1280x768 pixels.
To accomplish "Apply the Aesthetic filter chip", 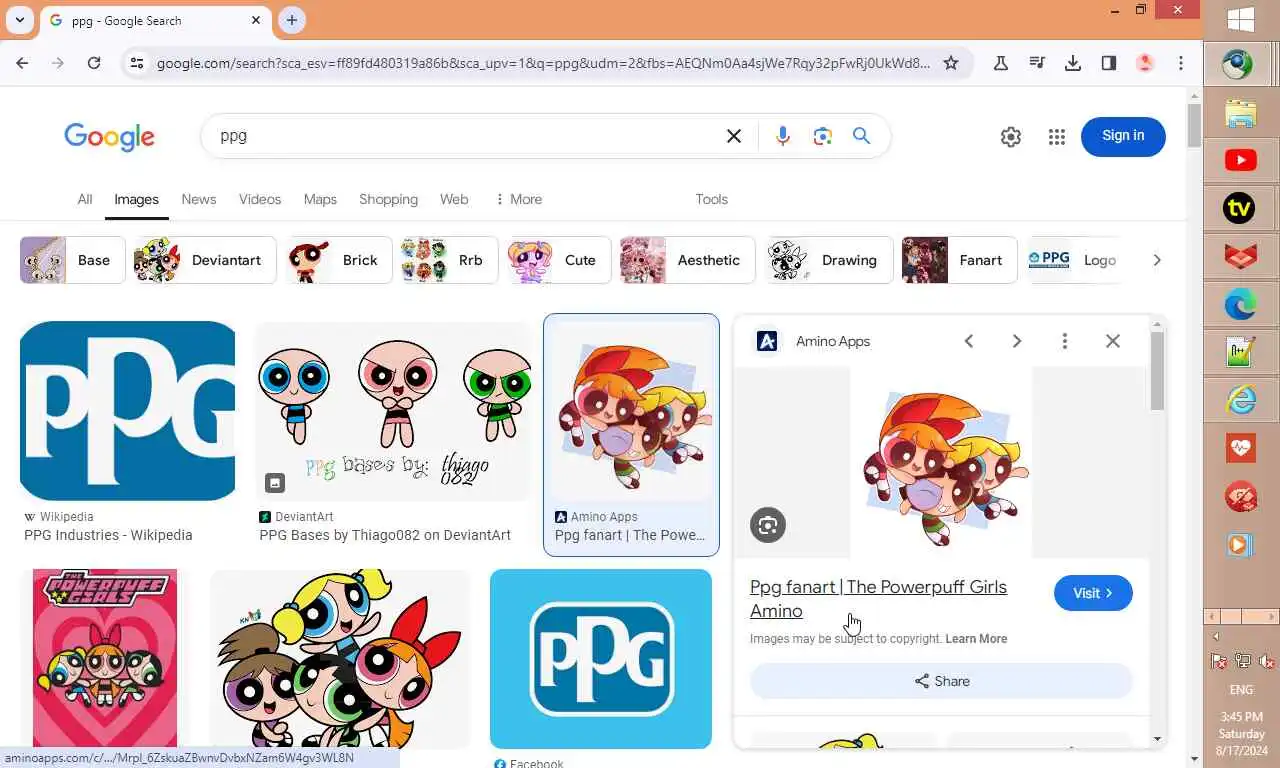I will [x=688, y=260].
